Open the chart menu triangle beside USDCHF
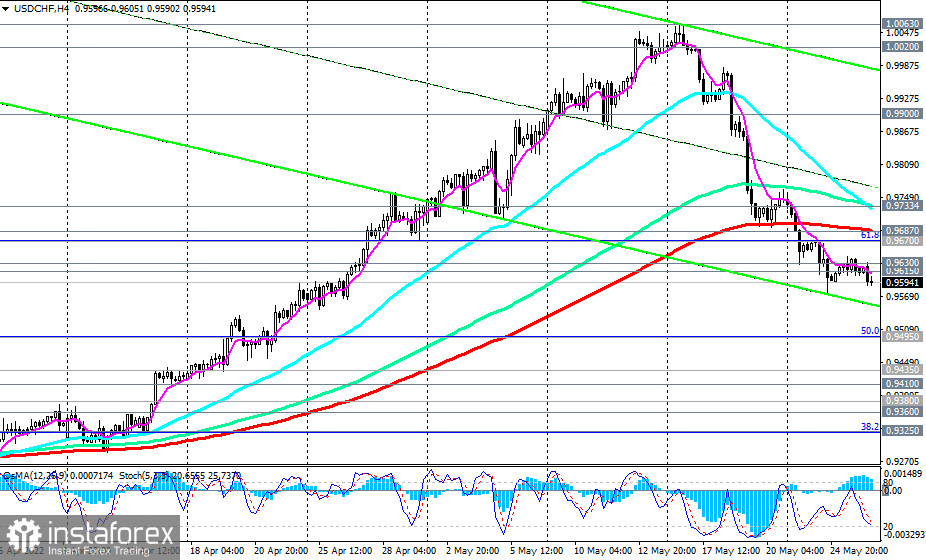 pyautogui.click(x=6, y=9)
